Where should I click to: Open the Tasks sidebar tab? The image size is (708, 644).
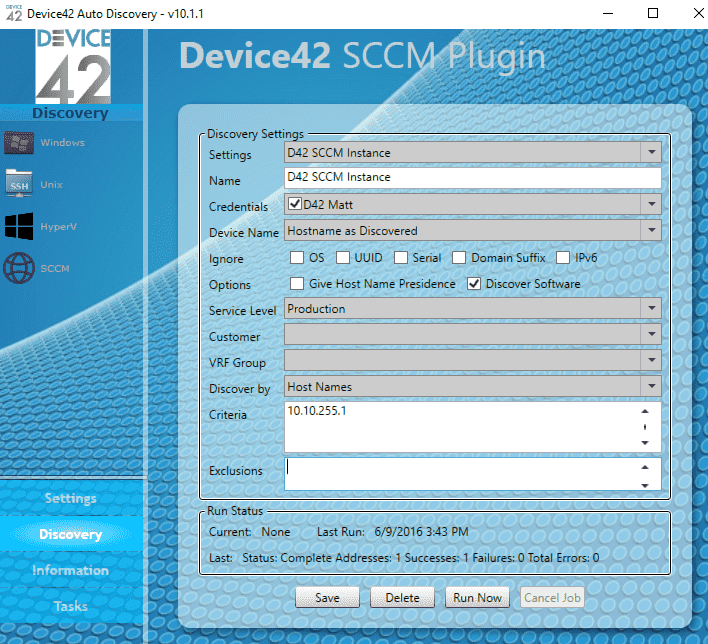[71, 606]
